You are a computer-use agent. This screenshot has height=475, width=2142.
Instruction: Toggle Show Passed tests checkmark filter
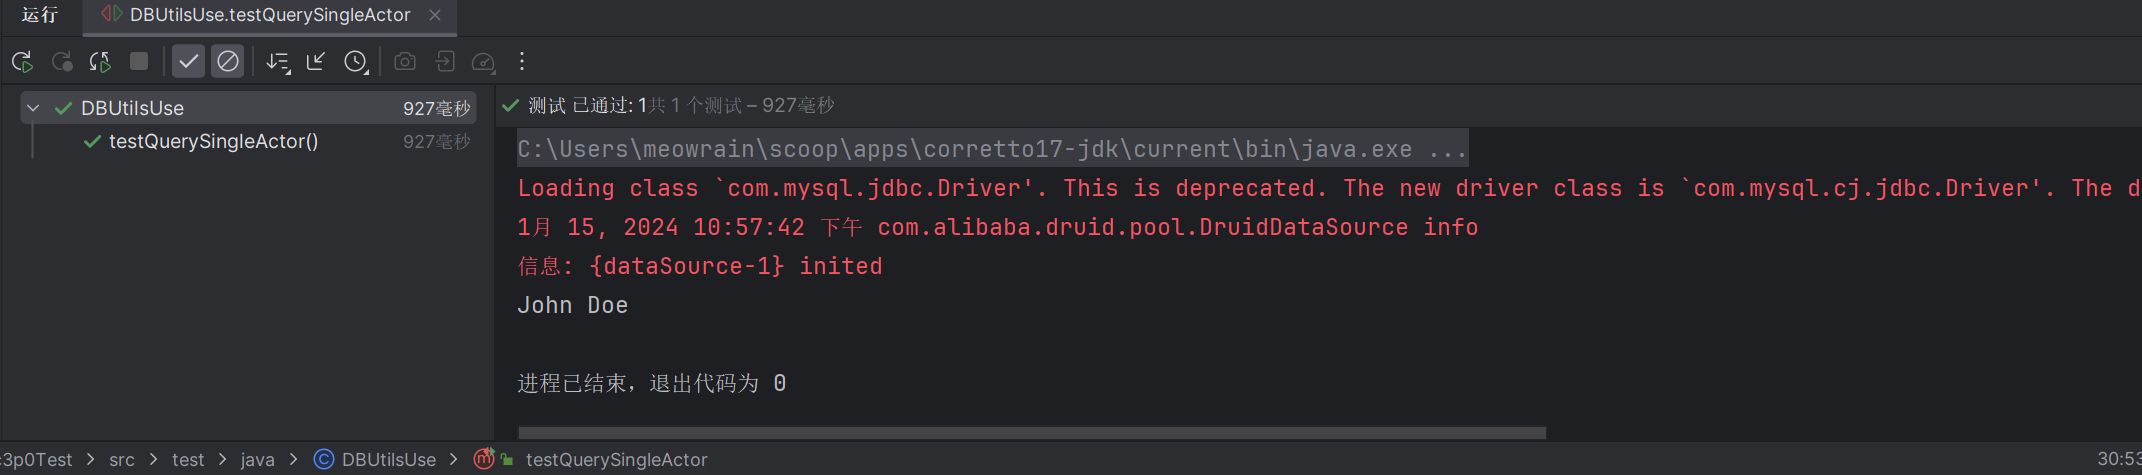188,62
